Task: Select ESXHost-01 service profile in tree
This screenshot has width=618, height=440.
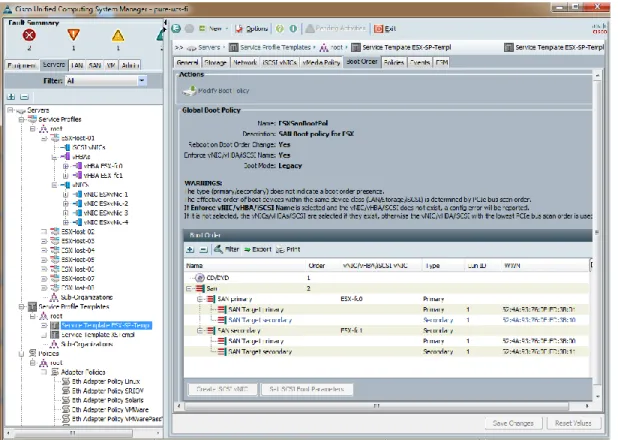Action: point(78,138)
